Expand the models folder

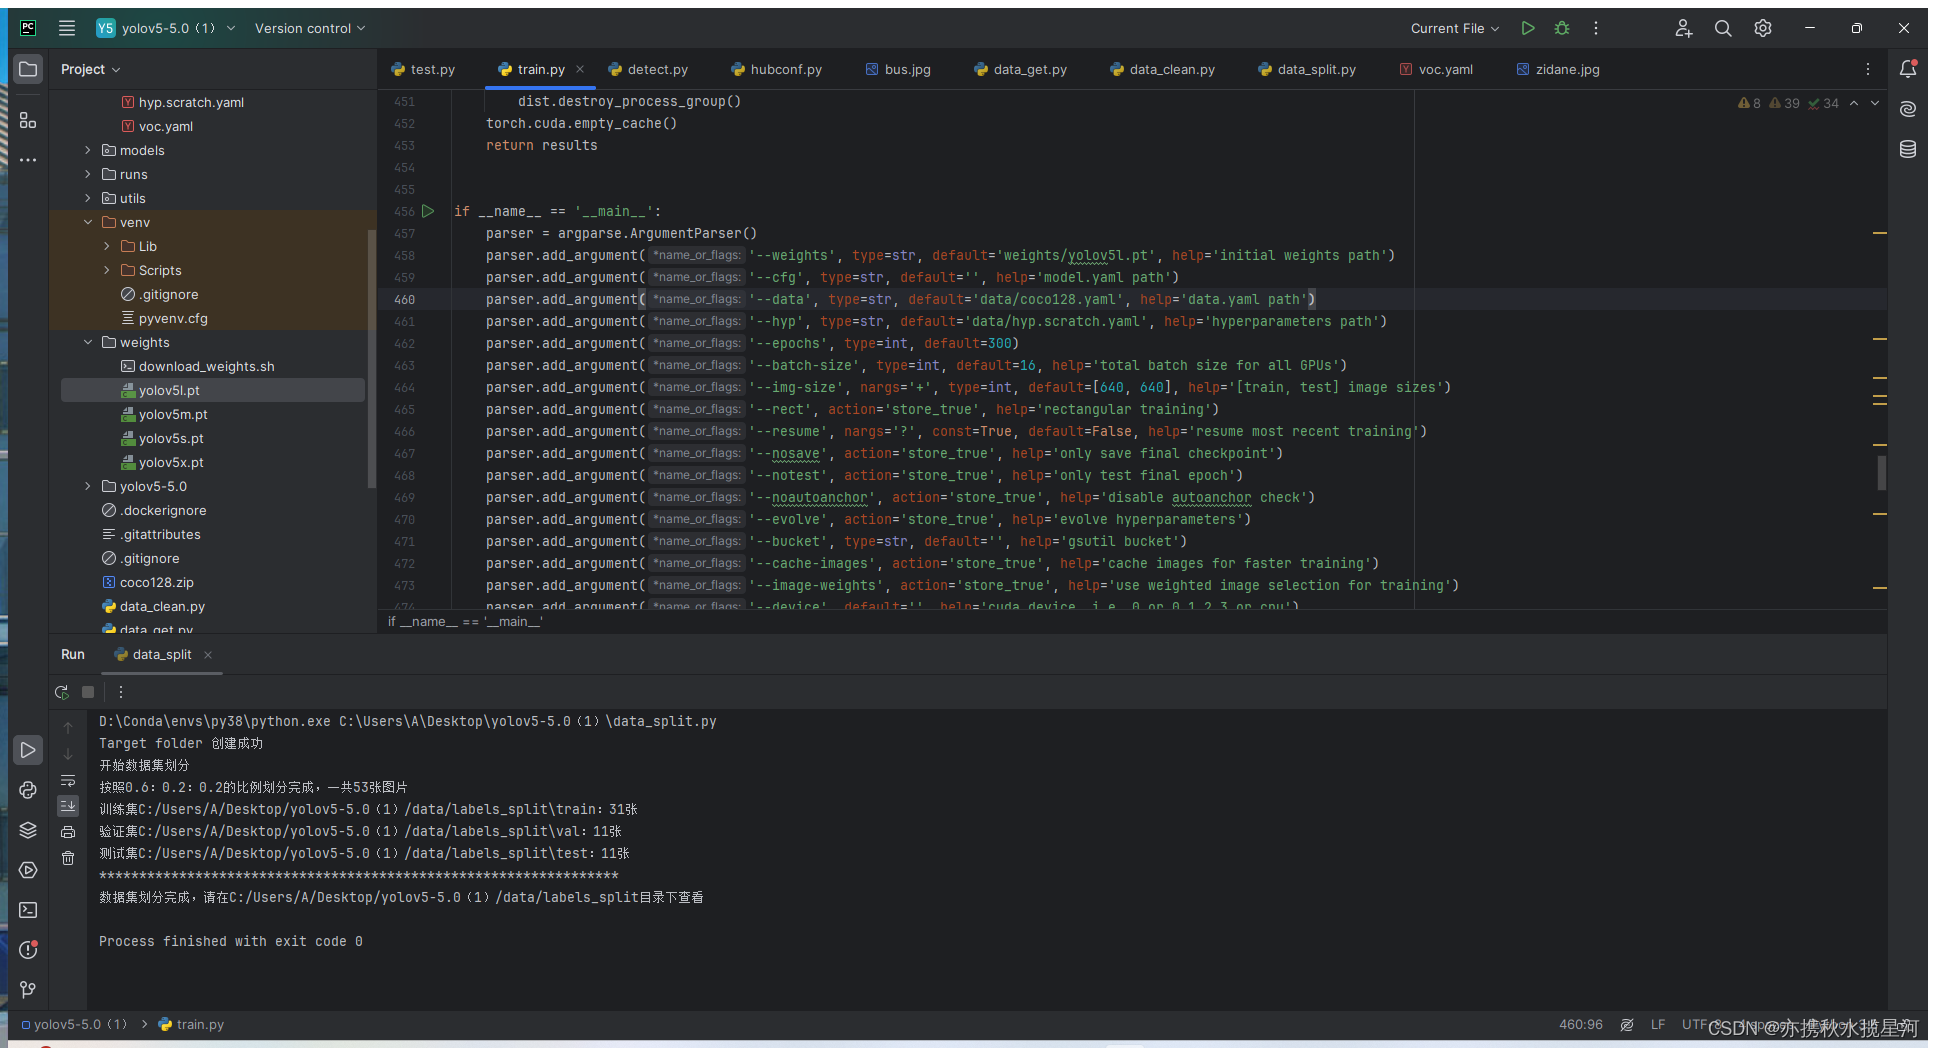pos(88,150)
